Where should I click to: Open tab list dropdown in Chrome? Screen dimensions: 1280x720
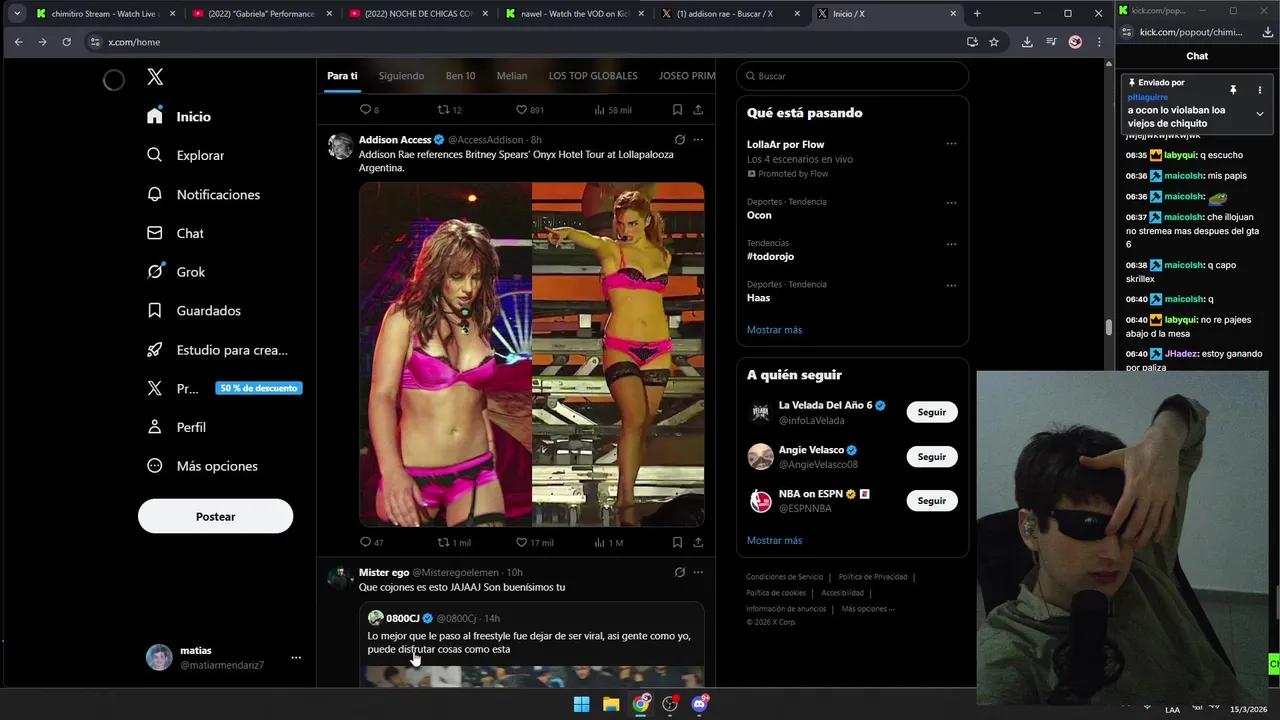[17, 13]
